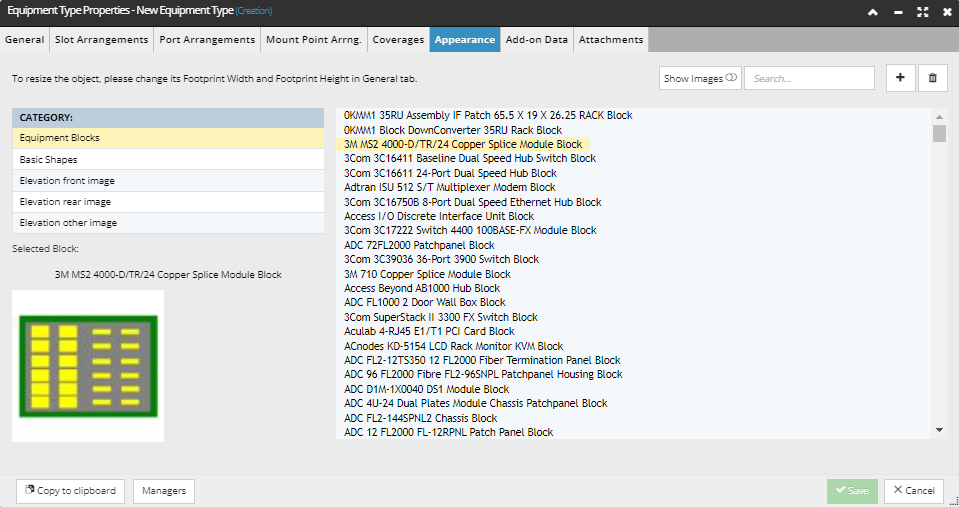
Task: Switch to Slot Arrangements tab
Action: point(102,39)
